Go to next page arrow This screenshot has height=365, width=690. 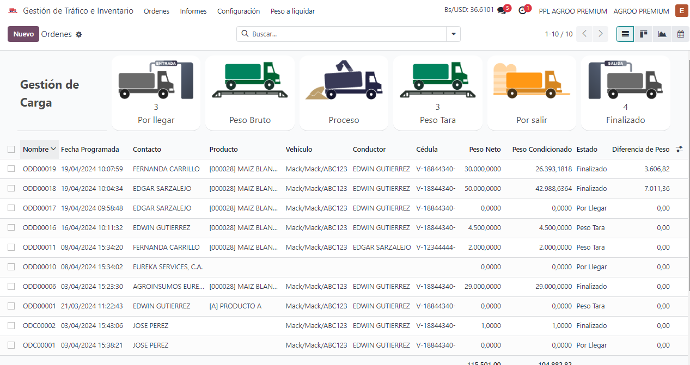(601, 34)
